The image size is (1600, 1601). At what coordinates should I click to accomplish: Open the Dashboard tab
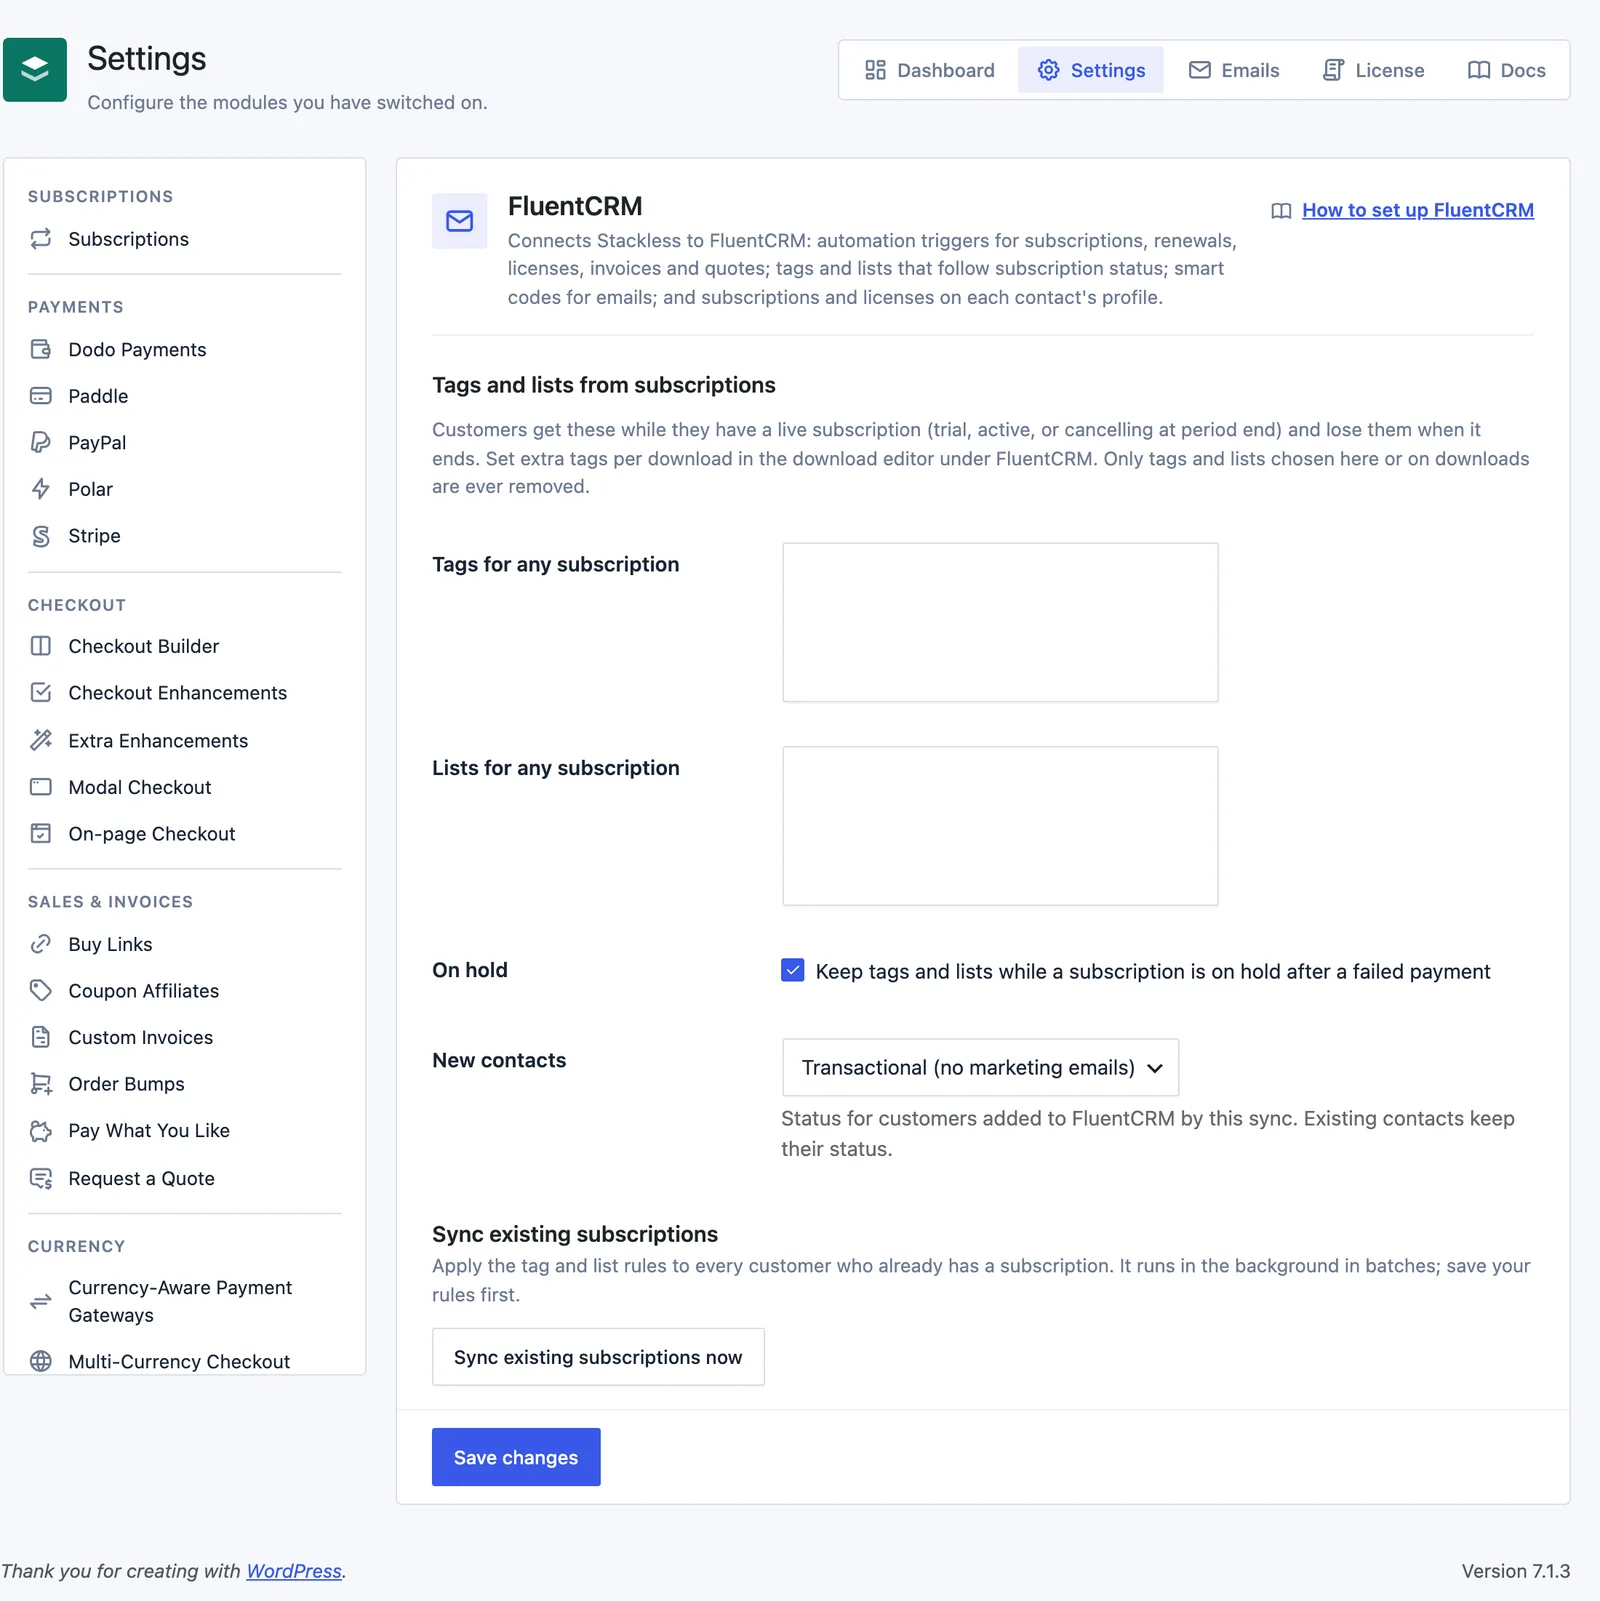click(x=929, y=70)
